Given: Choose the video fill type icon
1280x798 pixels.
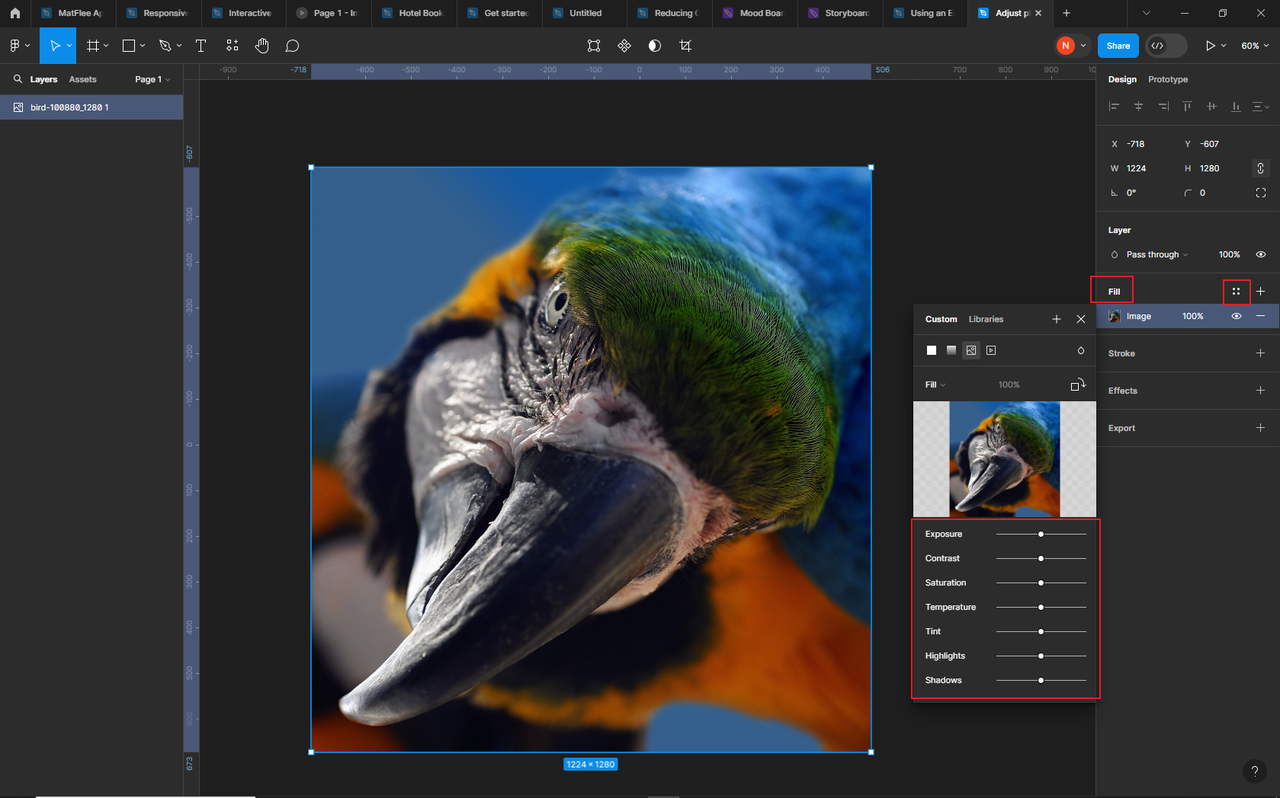Looking at the screenshot, I should (x=990, y=350).
